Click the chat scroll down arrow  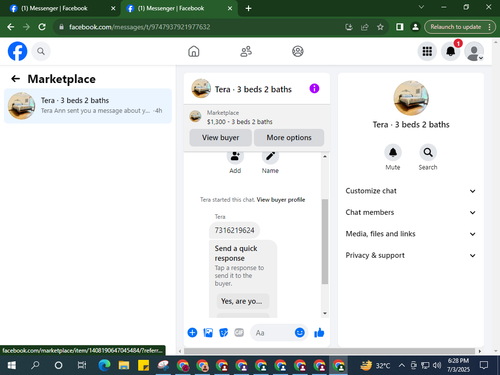click(x=325, y=313)
